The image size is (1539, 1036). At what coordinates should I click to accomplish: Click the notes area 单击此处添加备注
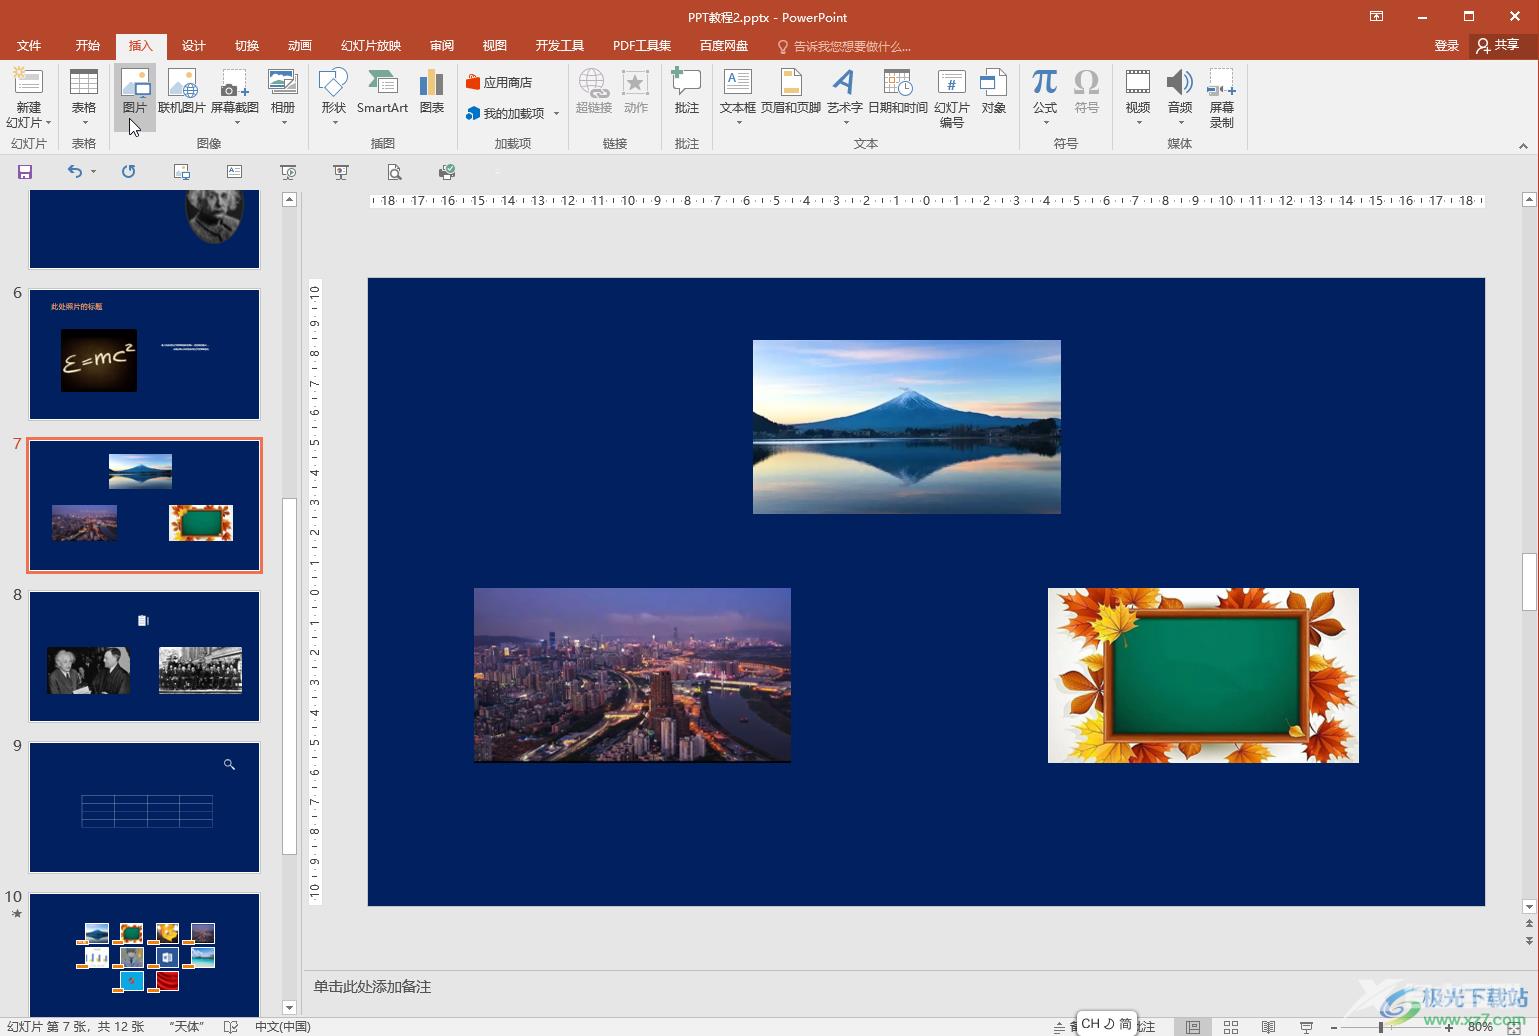372,987
